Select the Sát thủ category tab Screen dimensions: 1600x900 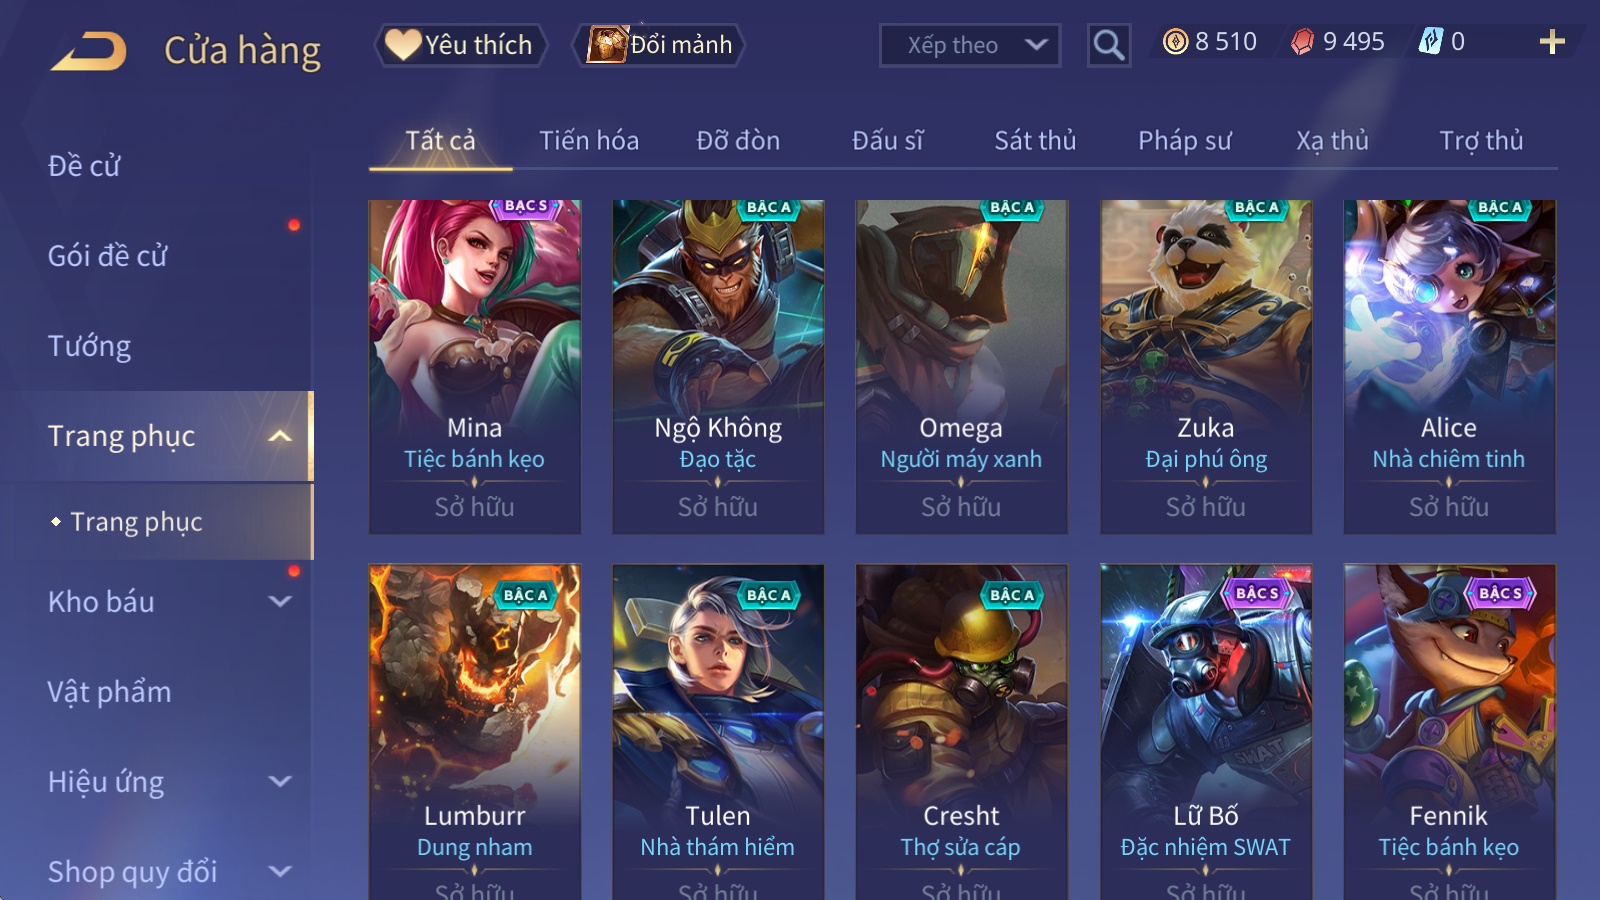(1035, 141)
